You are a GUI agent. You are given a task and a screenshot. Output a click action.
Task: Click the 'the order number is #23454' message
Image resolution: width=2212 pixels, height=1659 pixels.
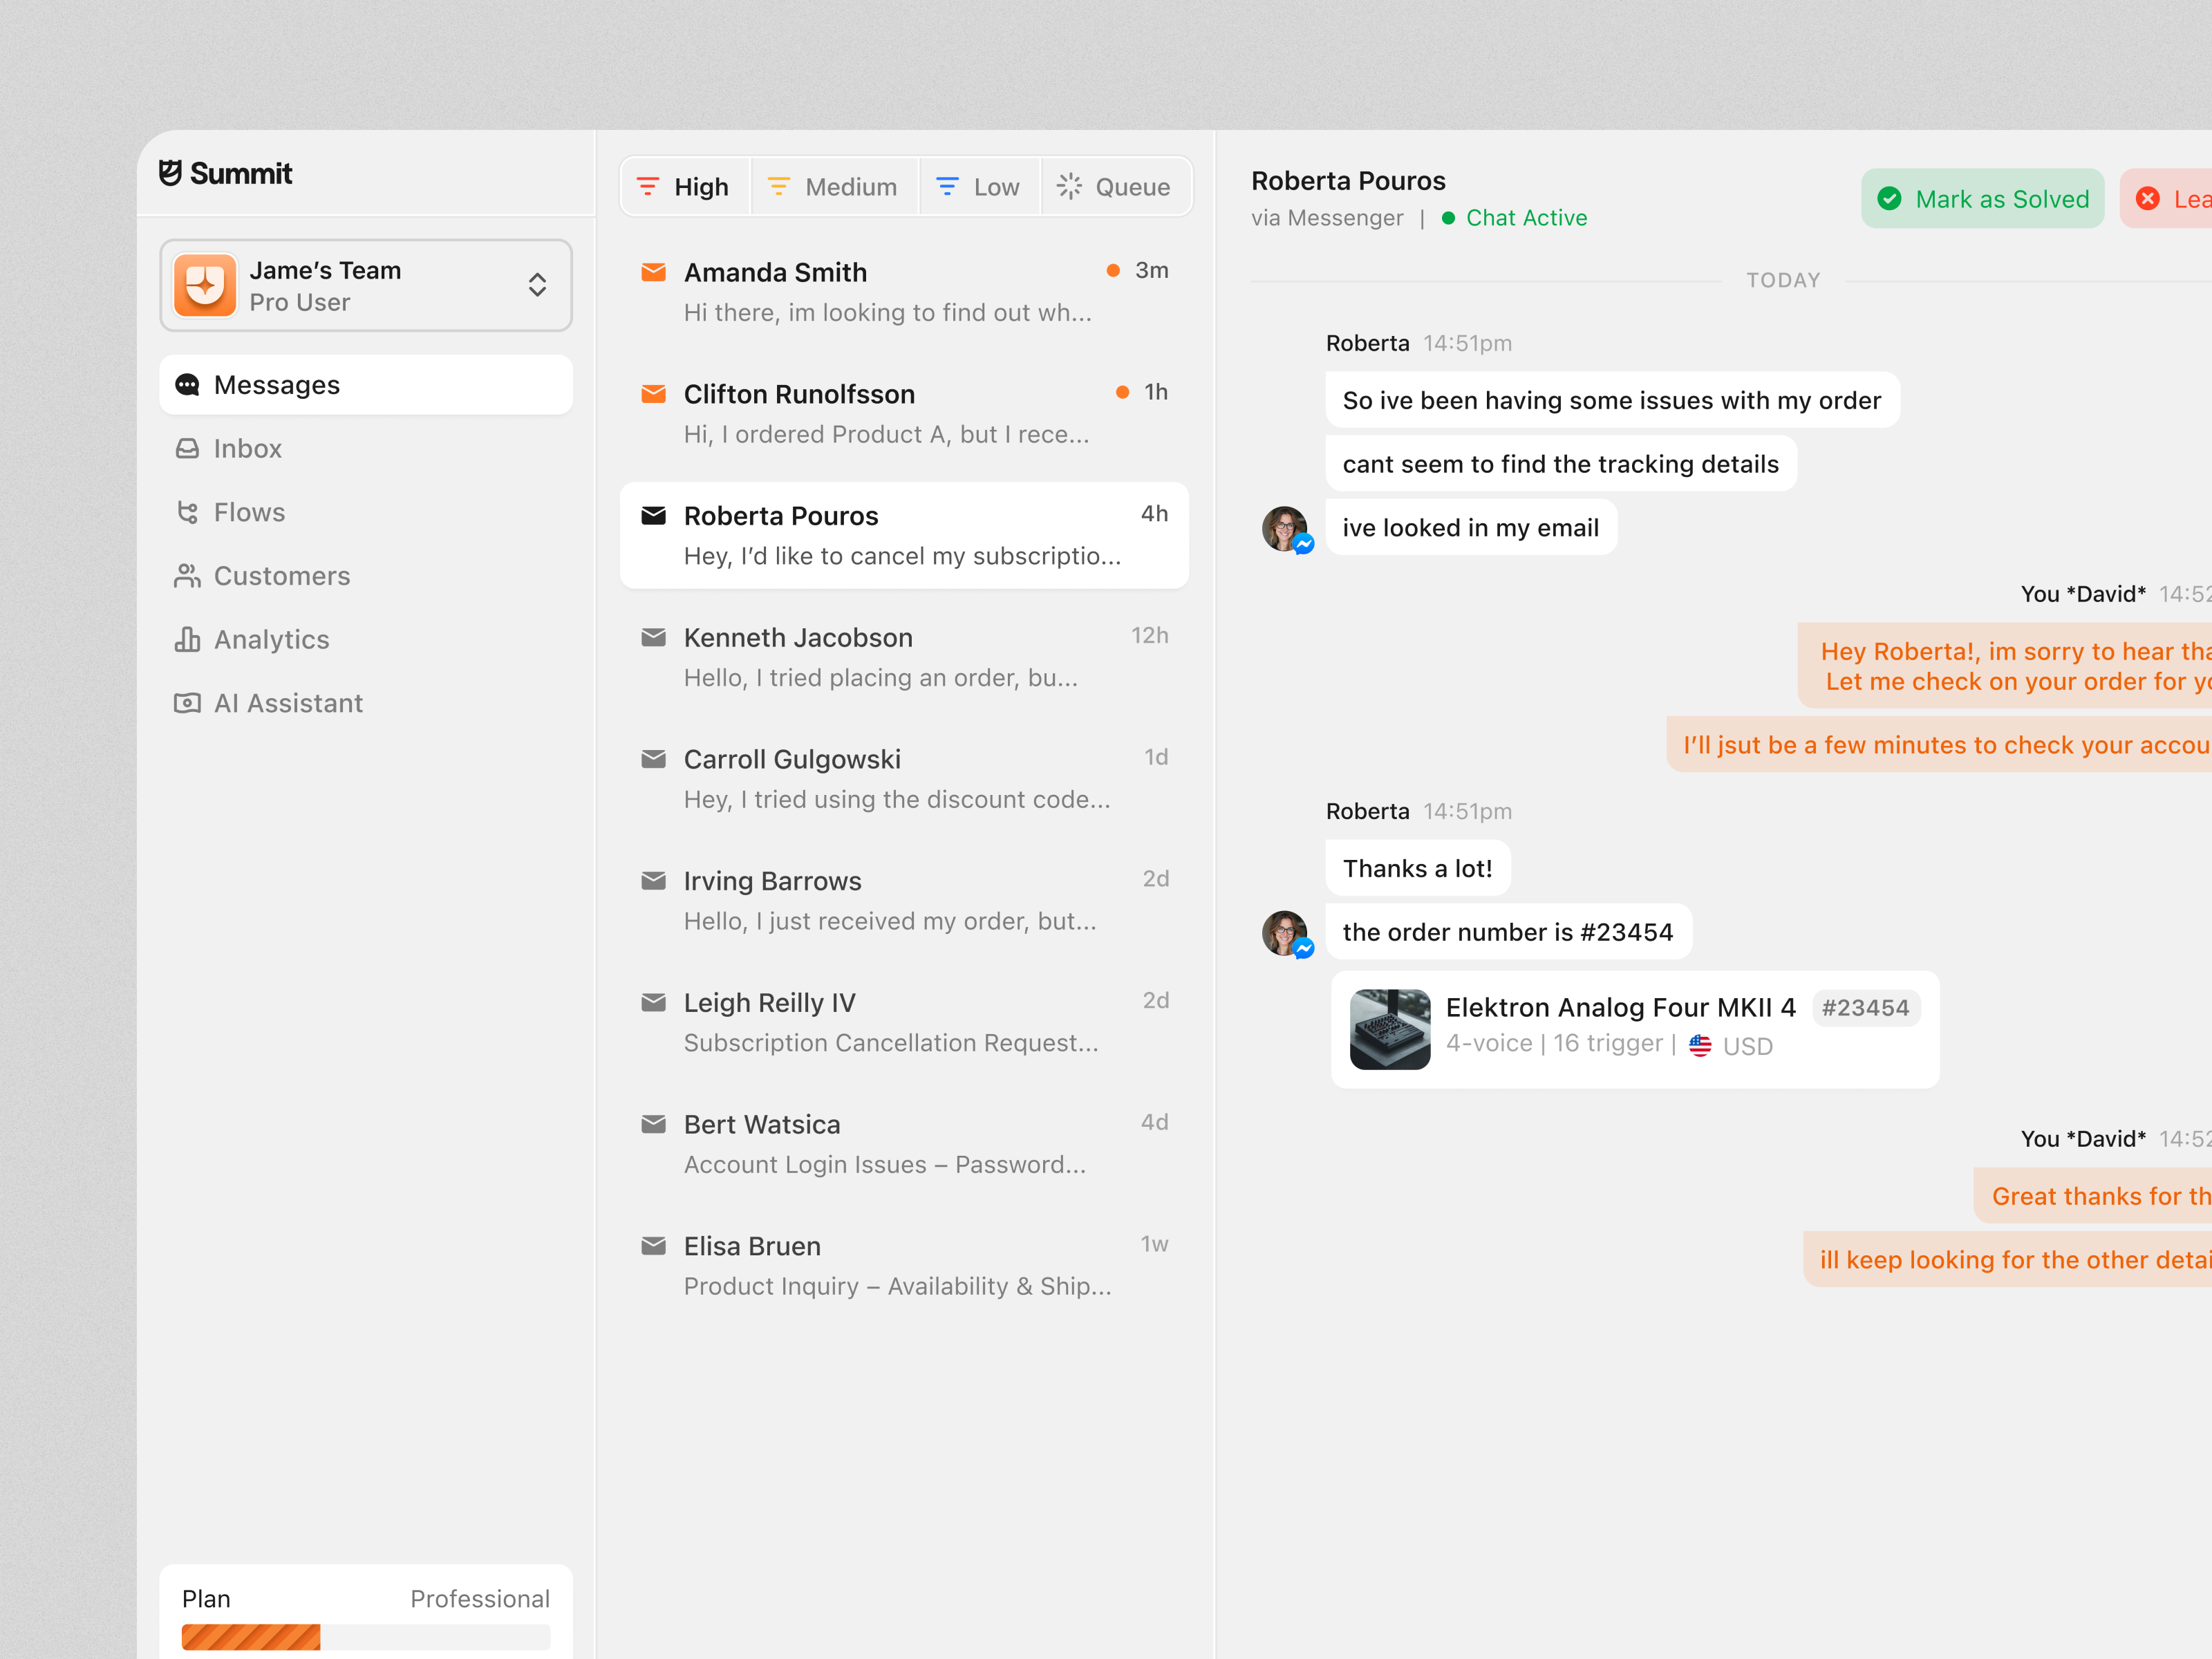(x=1508, y=932)
